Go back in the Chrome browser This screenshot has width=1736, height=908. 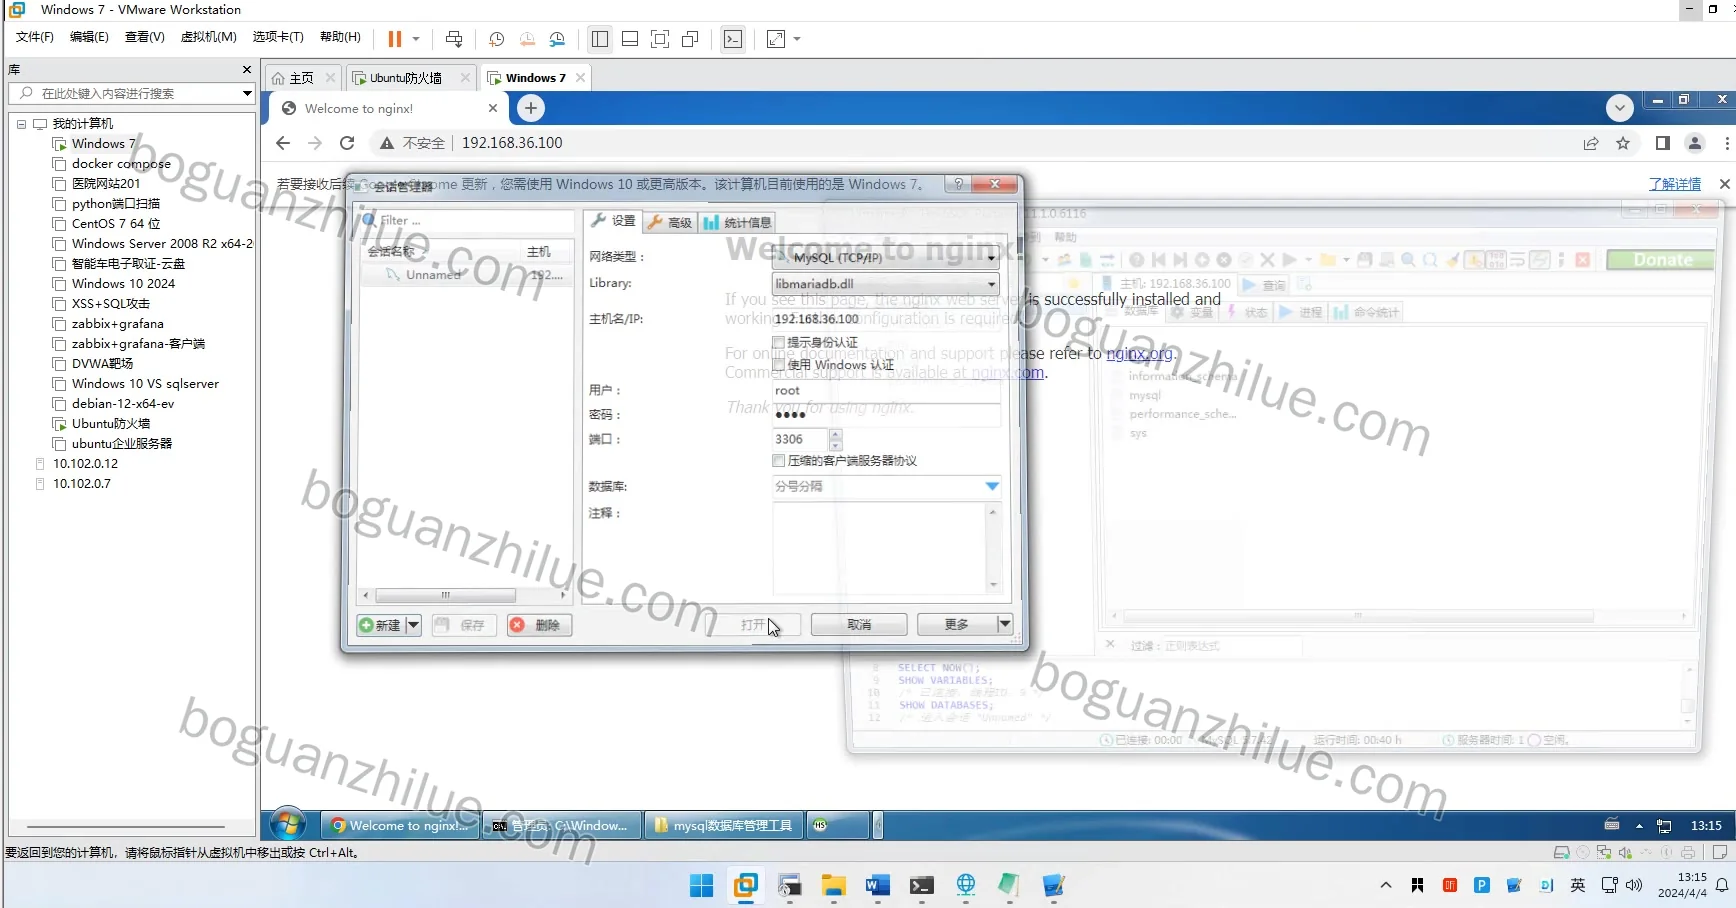coord(283,143)
